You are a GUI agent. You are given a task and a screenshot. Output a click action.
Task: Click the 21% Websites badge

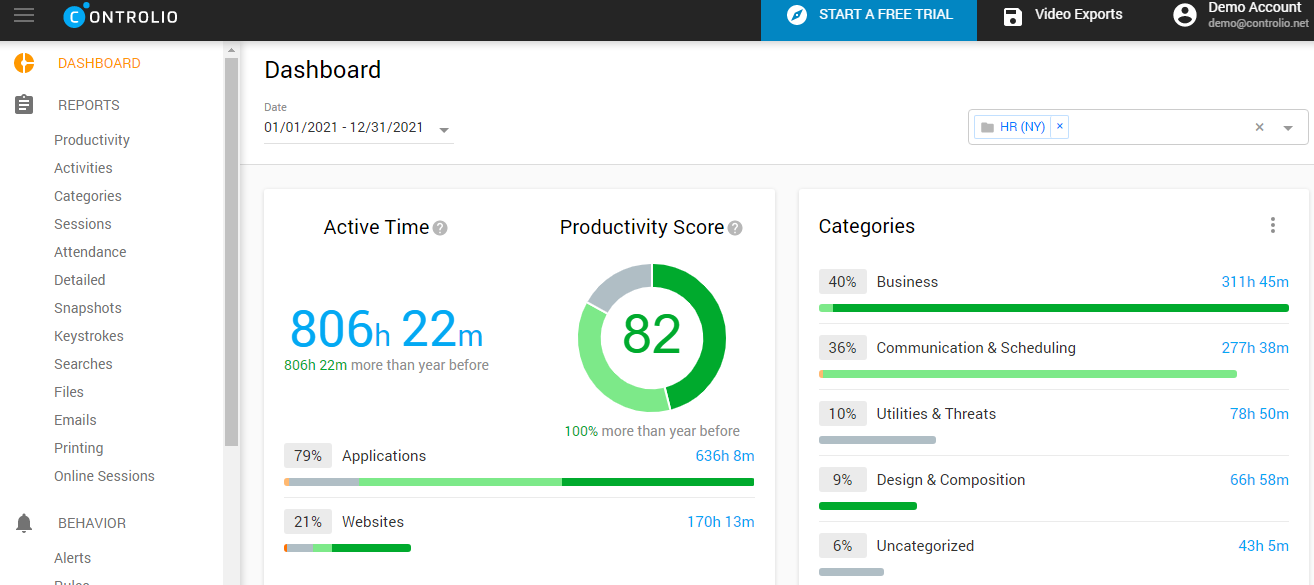(308, 522)
